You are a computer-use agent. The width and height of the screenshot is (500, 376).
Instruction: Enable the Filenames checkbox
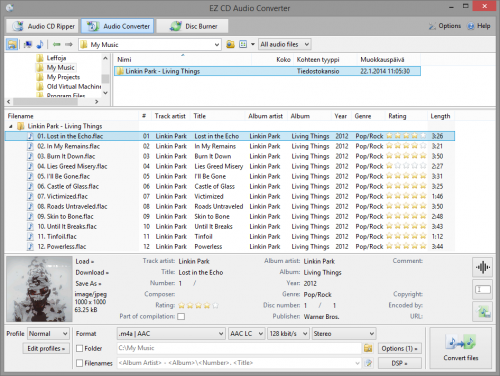[80, 363]
